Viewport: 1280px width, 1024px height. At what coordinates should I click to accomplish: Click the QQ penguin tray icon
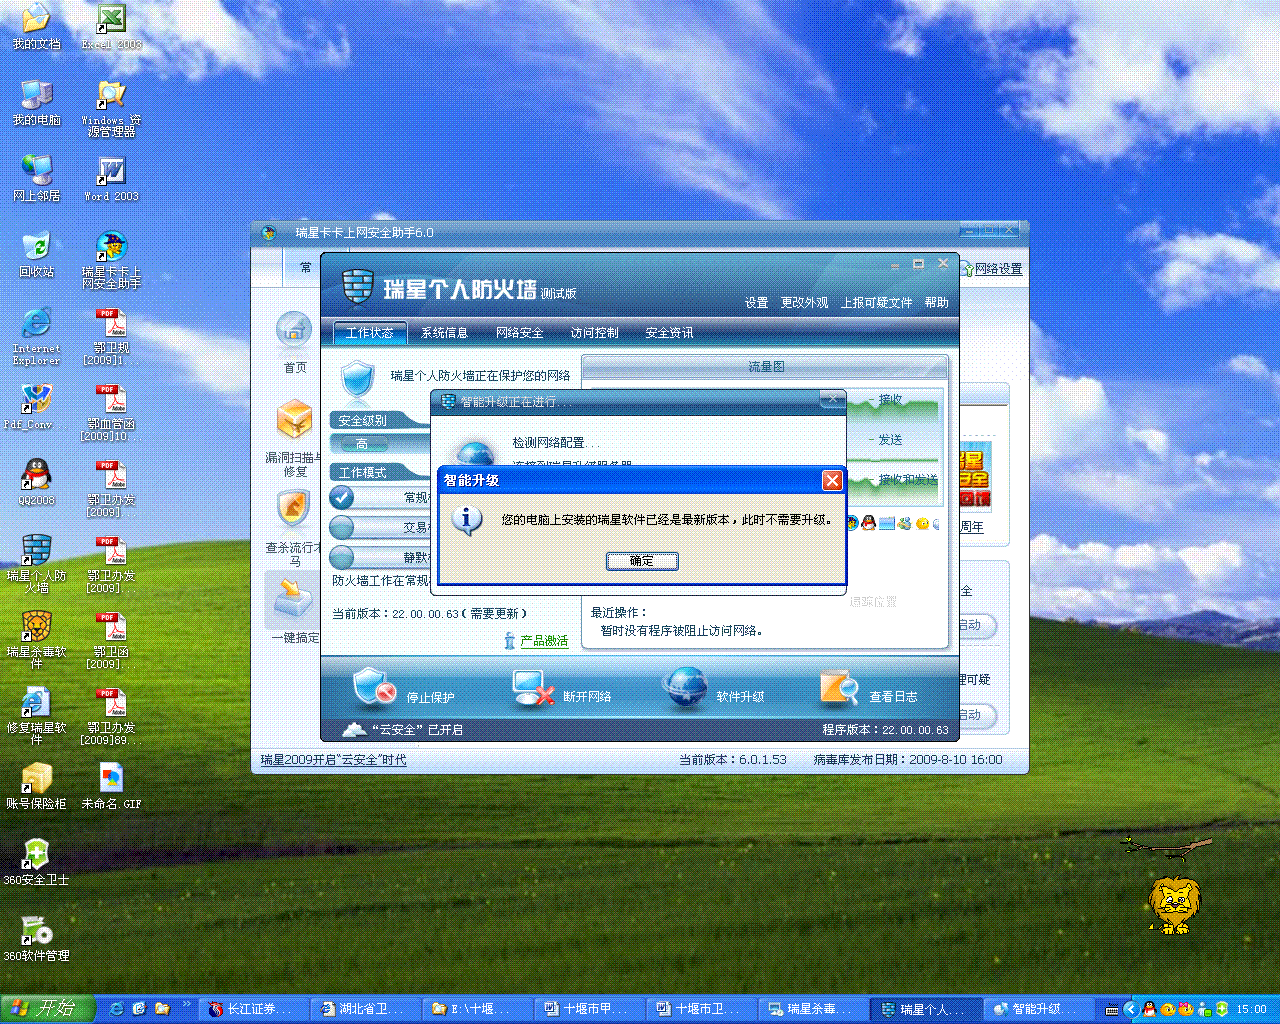1149,1009
